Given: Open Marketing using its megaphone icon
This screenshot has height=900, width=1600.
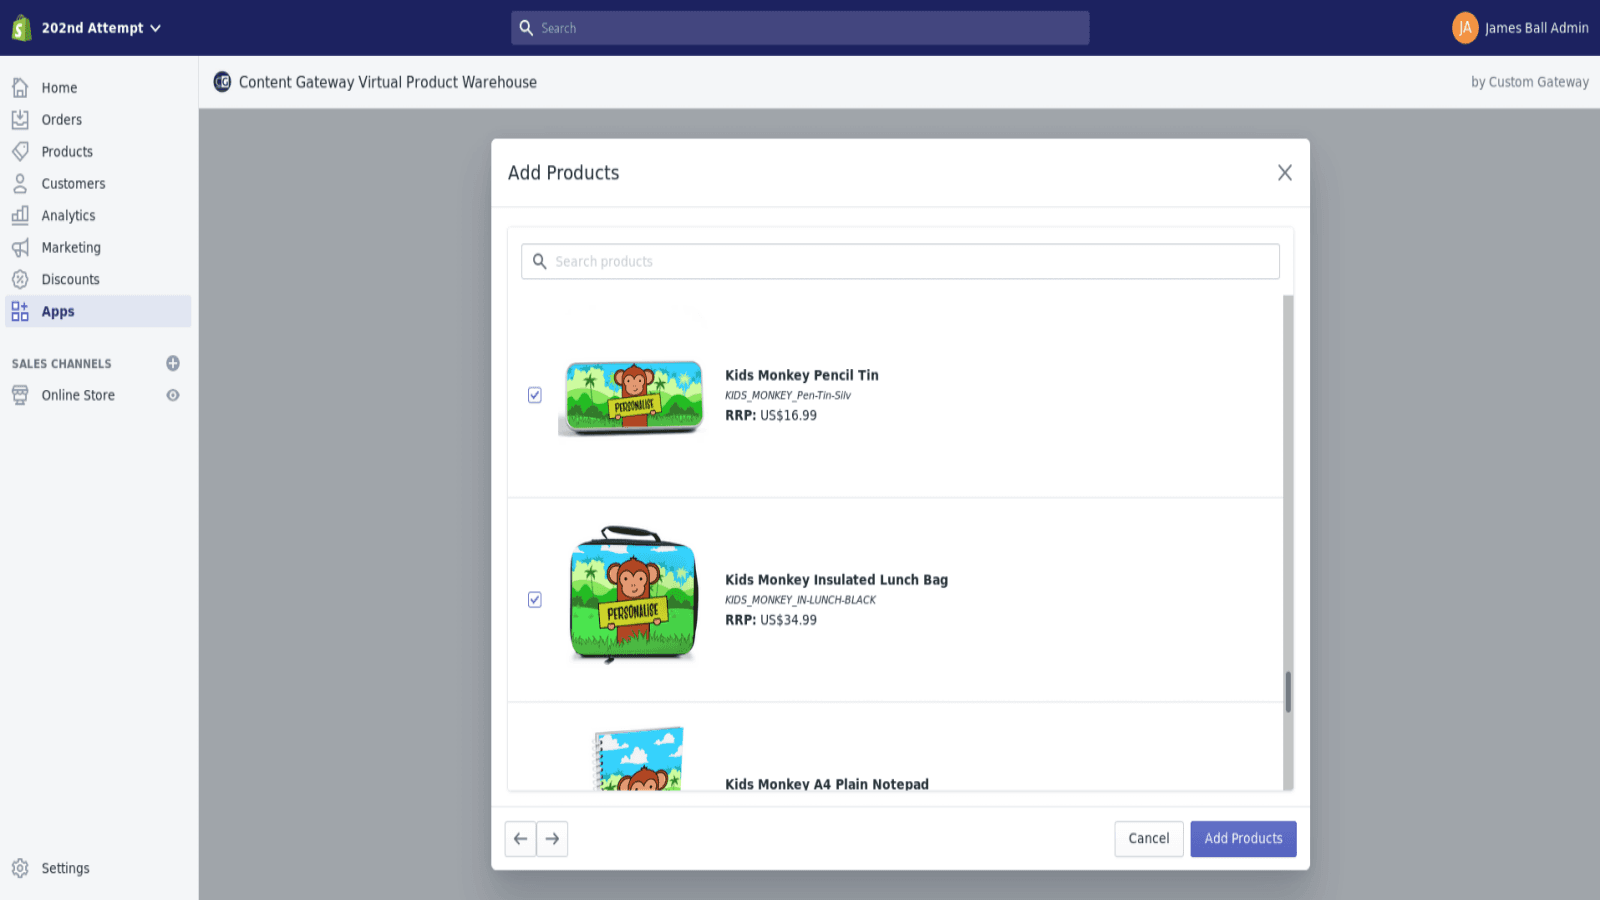Looking at the screenshot, I should click(x=21, y=247).
